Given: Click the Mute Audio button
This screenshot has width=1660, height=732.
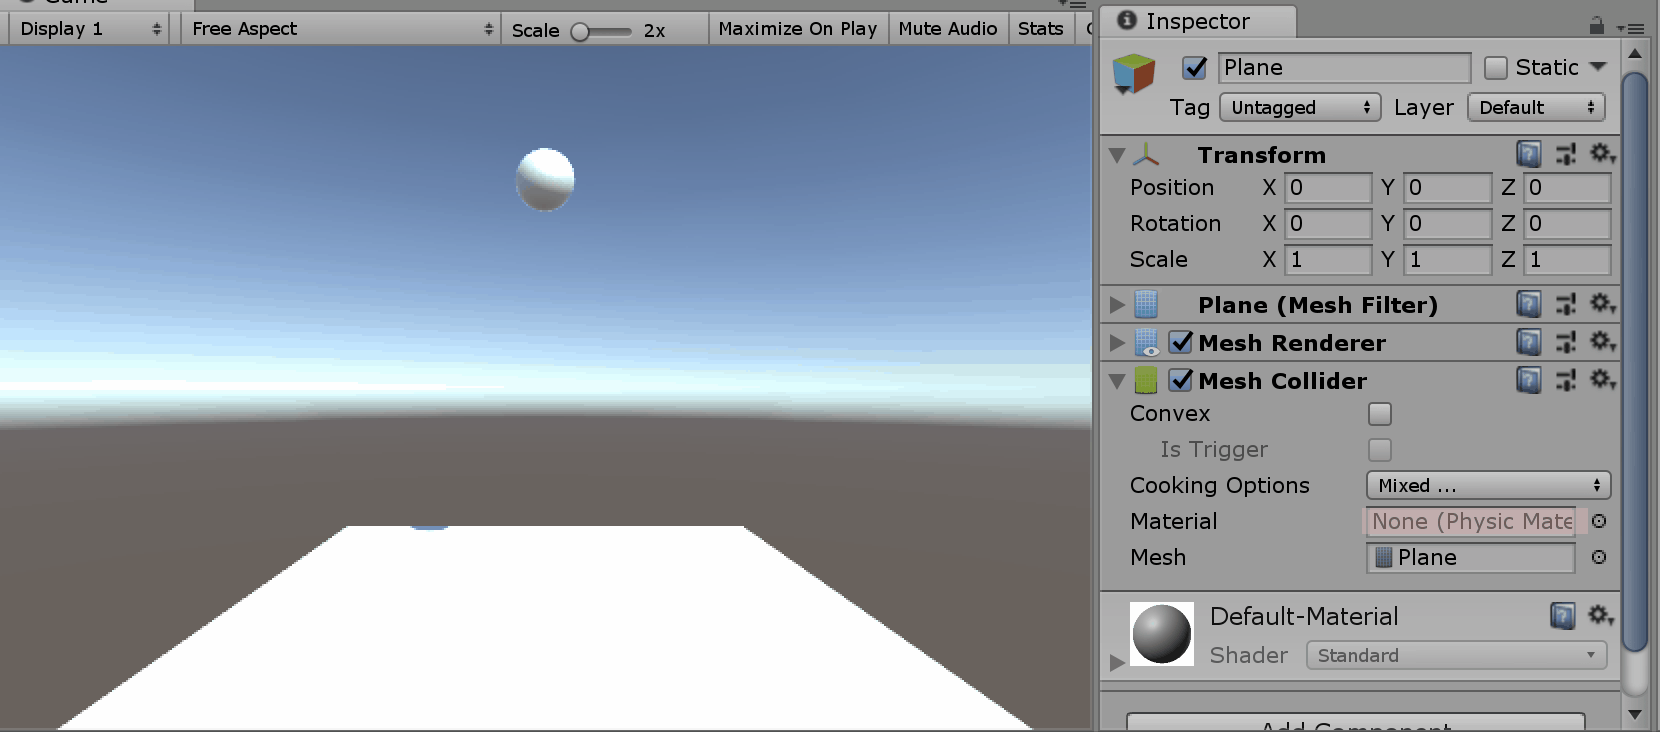Looking at the screenshot, I should 947,29.
